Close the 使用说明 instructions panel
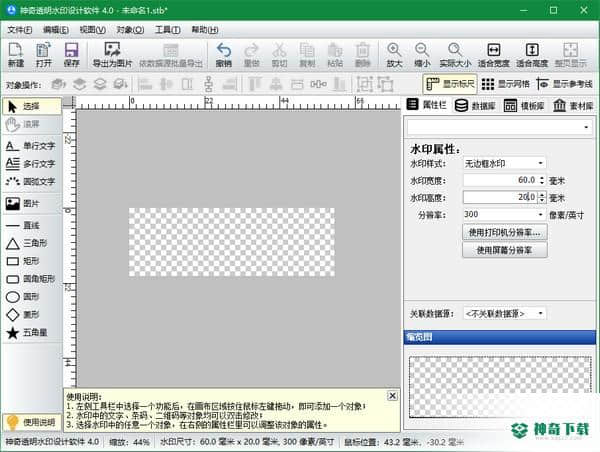This screenshot has height=452, width=600. (392, 396)
